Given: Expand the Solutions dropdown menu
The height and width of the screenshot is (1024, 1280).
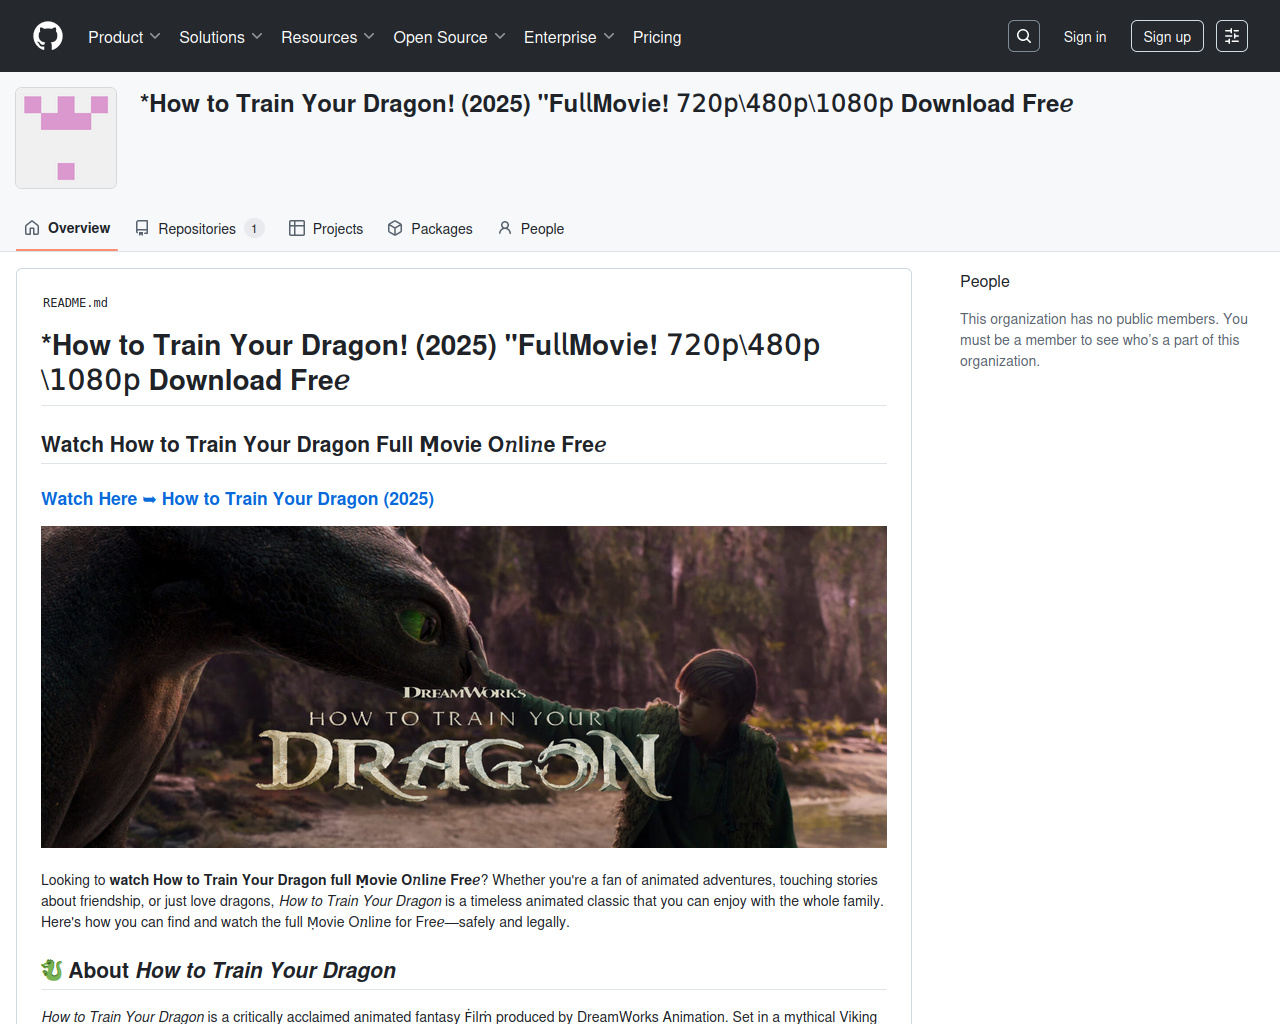Looking at the screenshot, I should point(220,37).
